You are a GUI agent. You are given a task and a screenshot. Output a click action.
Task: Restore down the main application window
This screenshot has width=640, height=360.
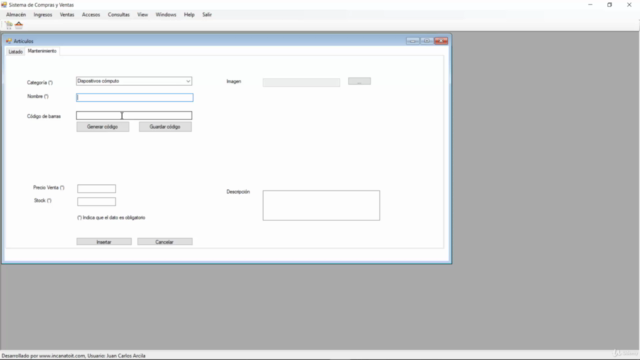(x=609, y=5)
